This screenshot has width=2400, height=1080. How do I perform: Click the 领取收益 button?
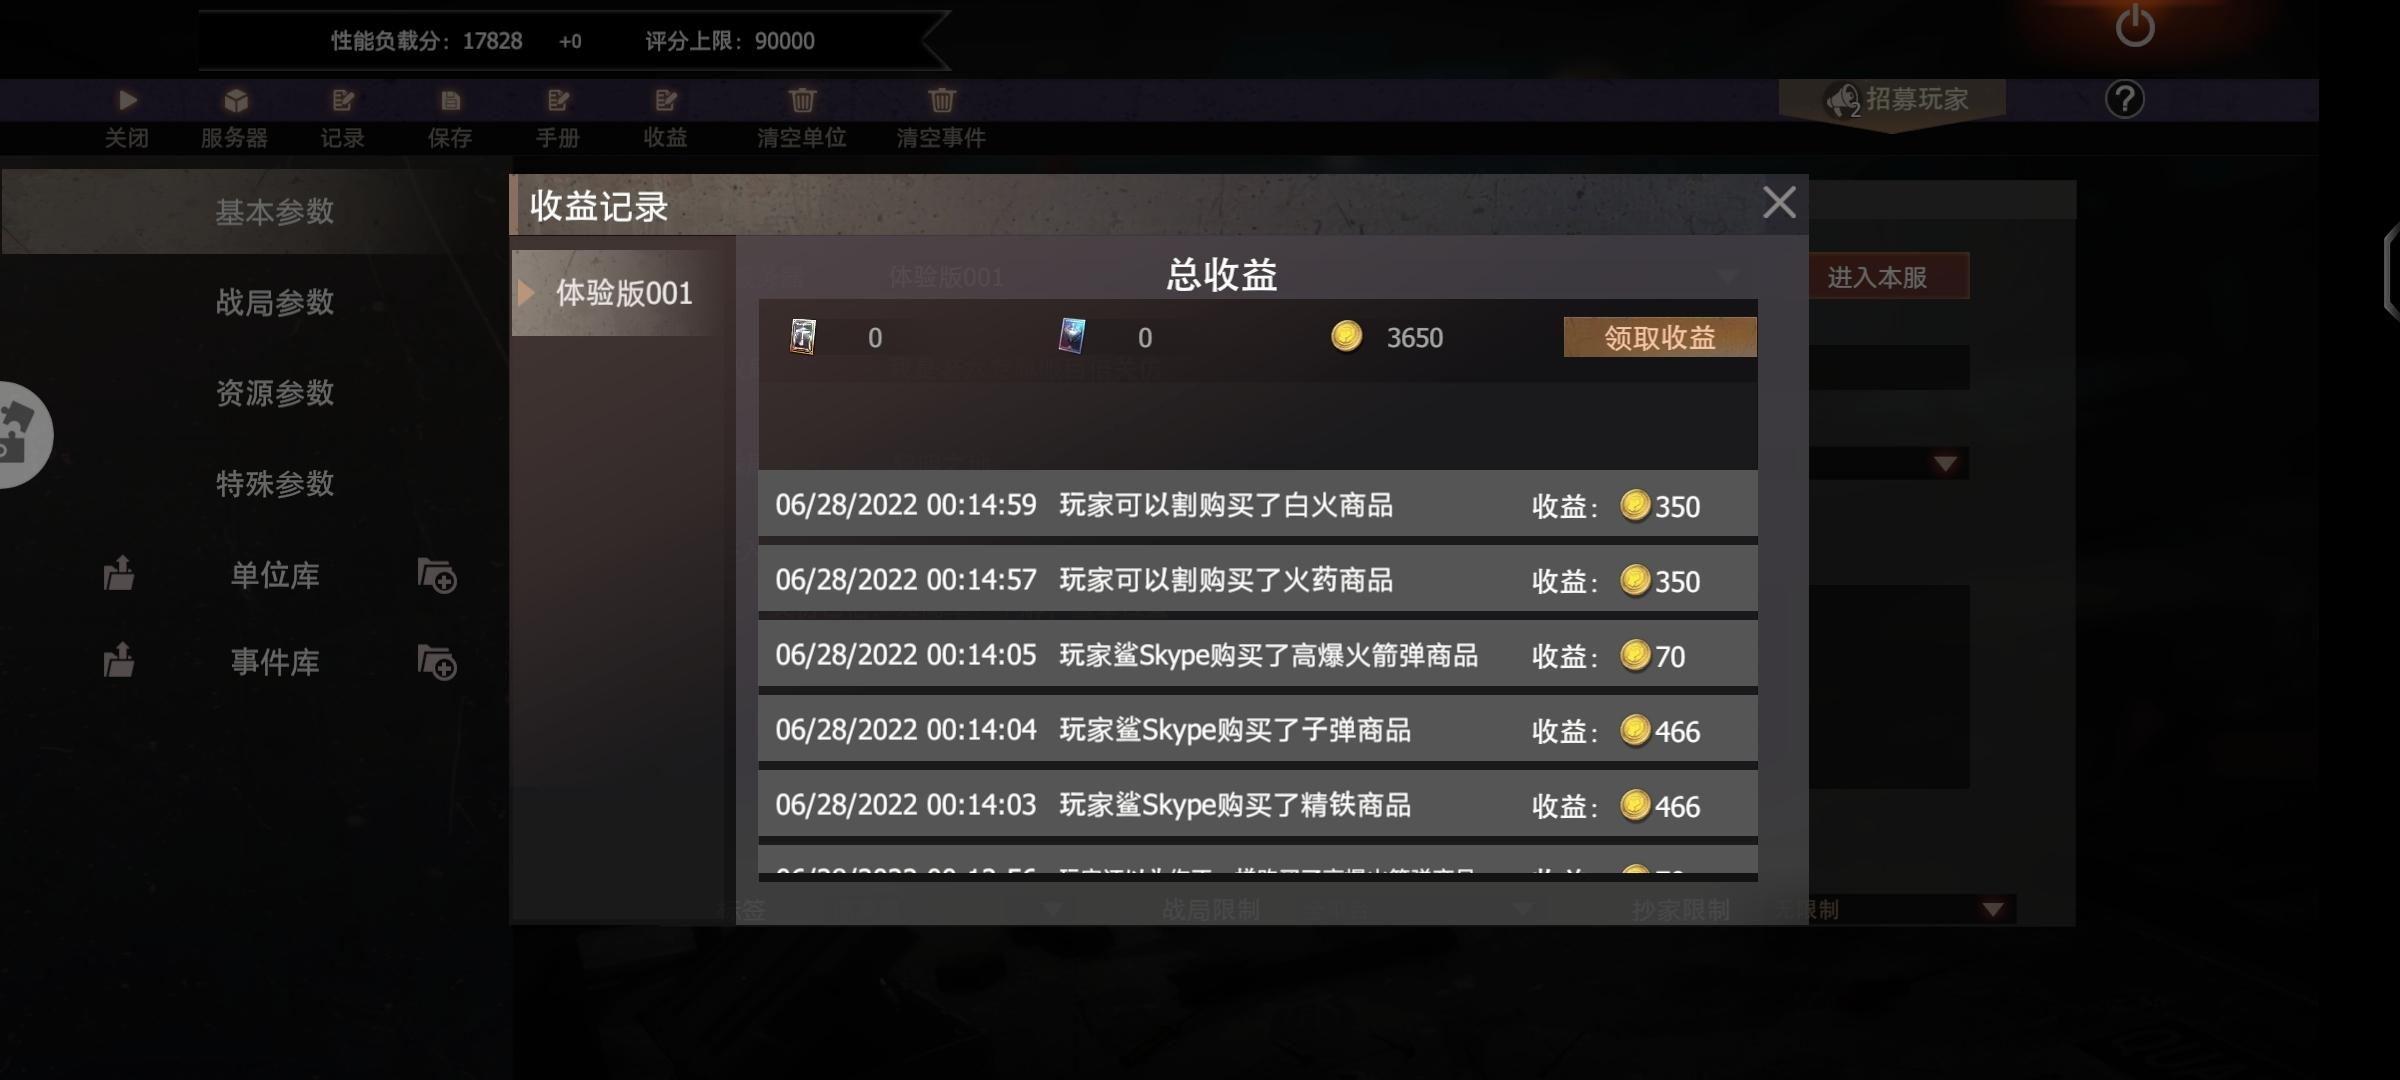coord(1660,337)
